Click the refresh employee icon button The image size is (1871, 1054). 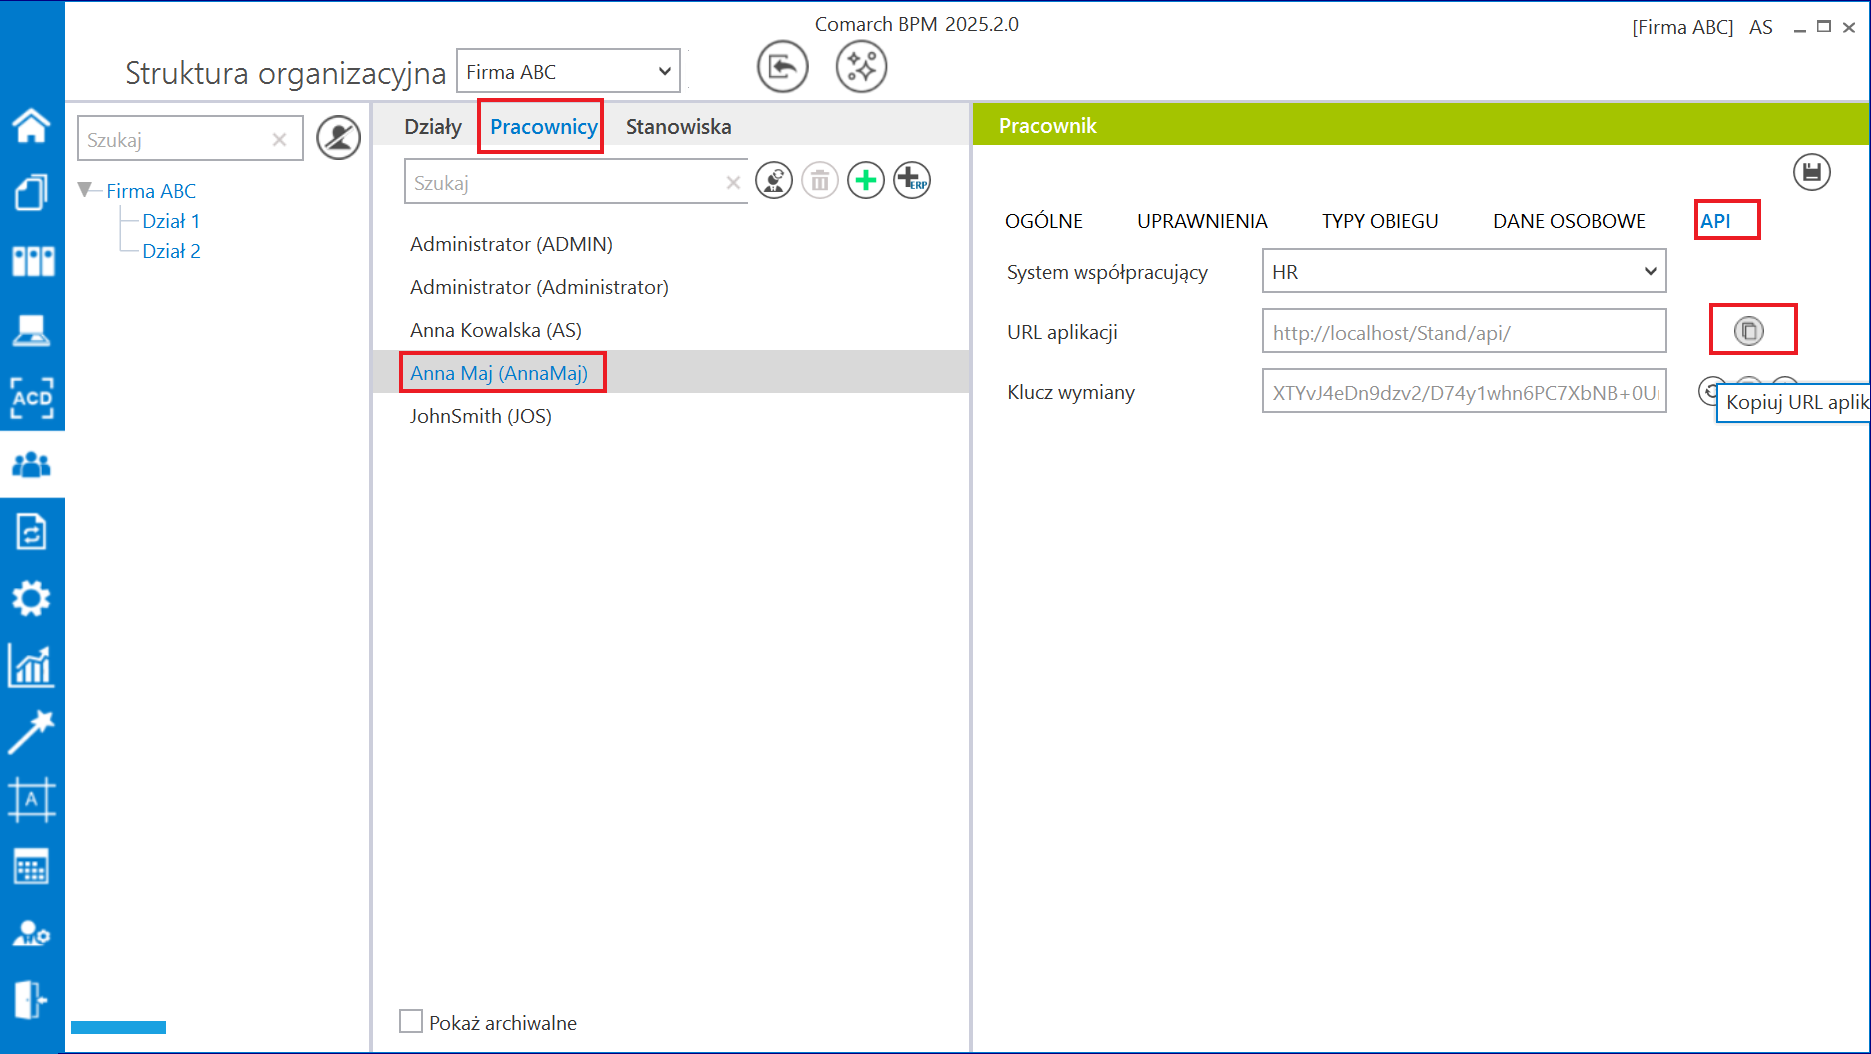click(774, 181)
